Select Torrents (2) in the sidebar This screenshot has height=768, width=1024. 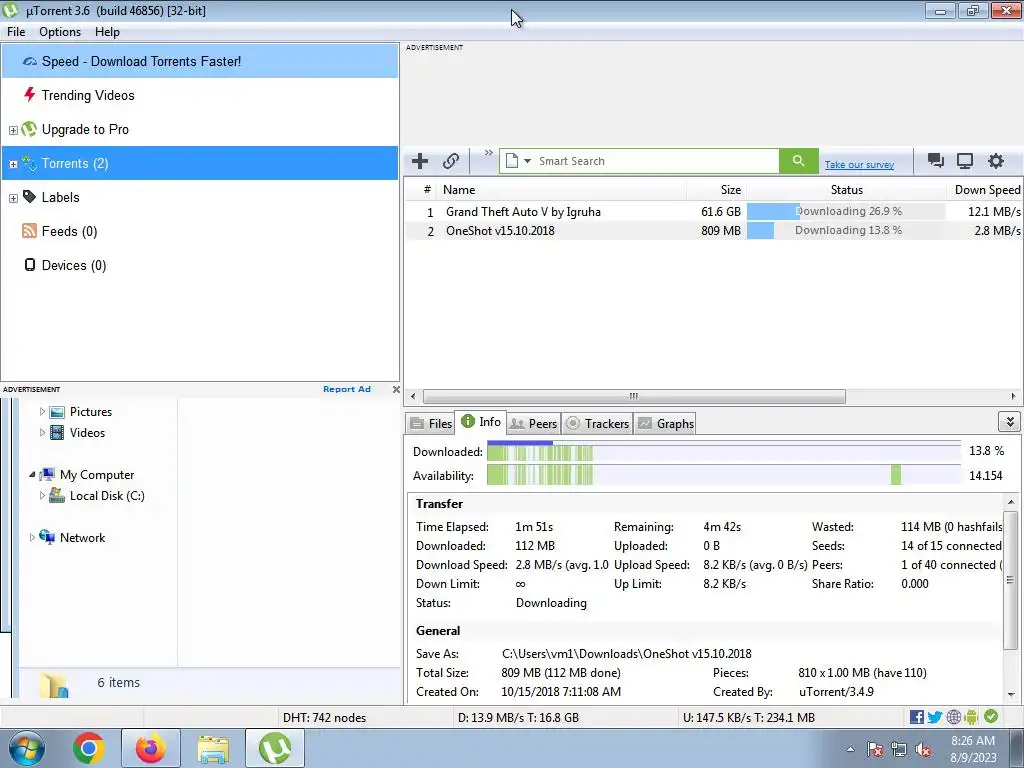pyautogui.click(x=200, y=163)
